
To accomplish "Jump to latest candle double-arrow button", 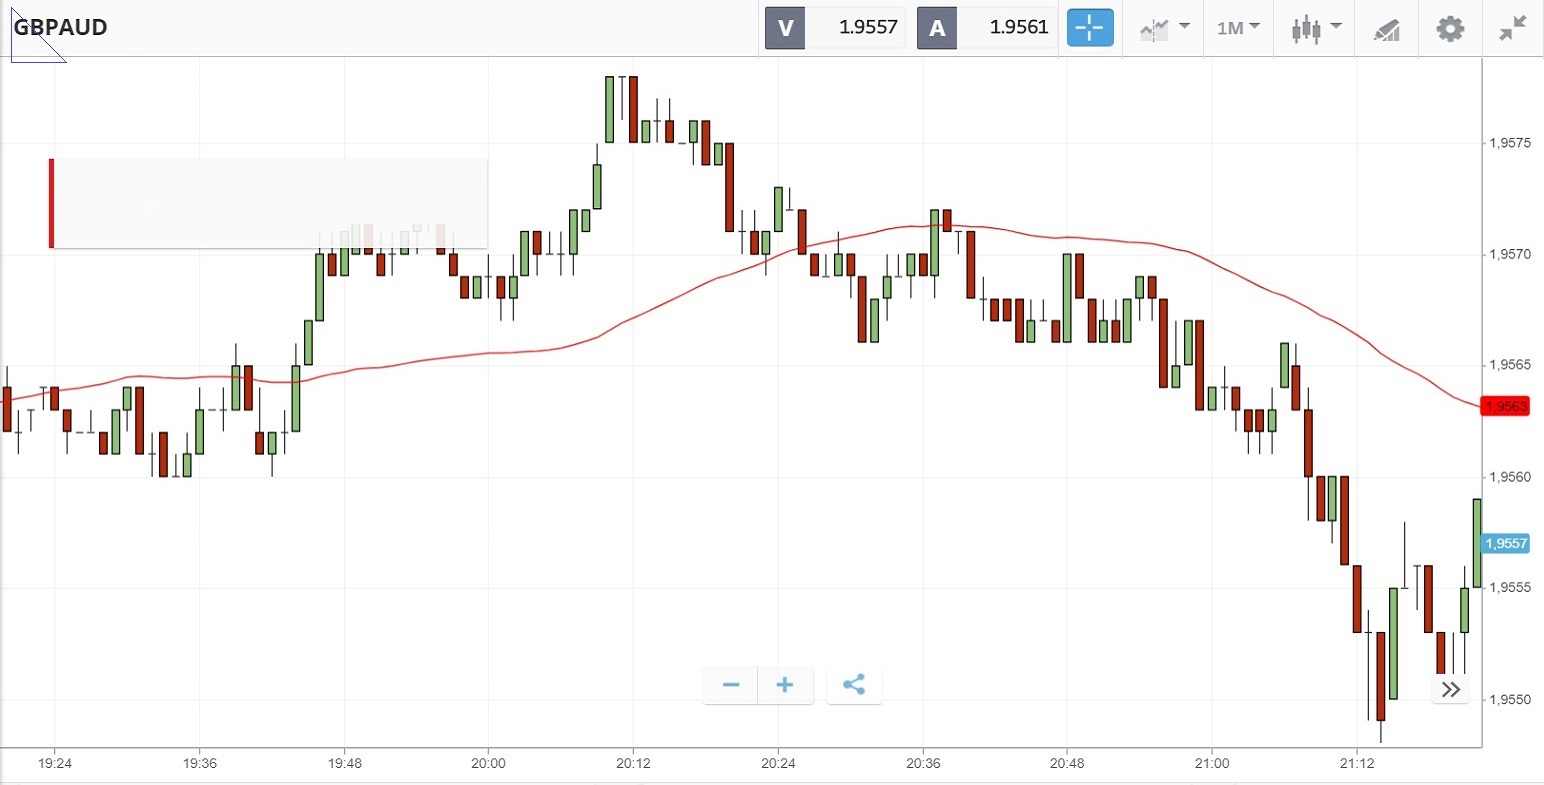I will (1451, 690).
